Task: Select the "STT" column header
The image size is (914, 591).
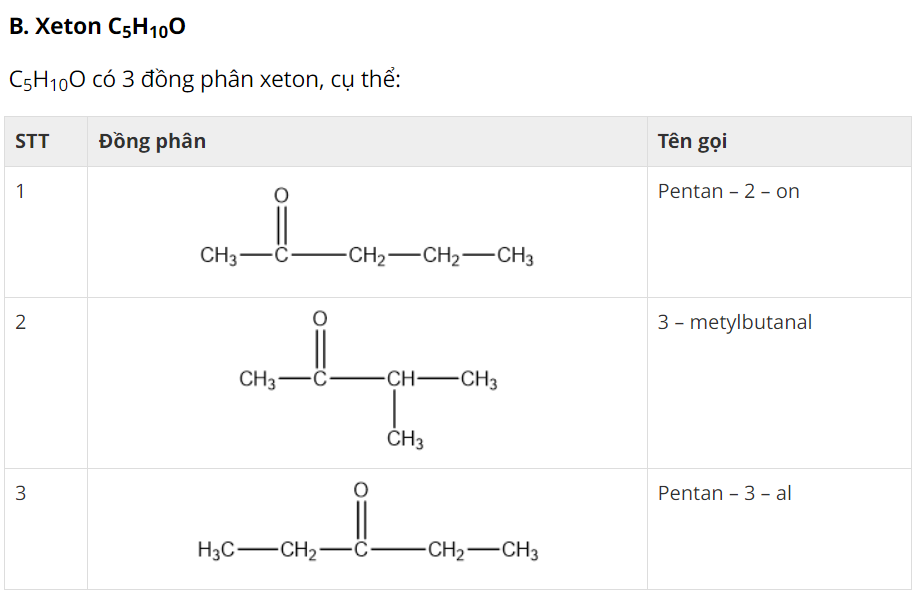Action: click(x=32, y=141)
